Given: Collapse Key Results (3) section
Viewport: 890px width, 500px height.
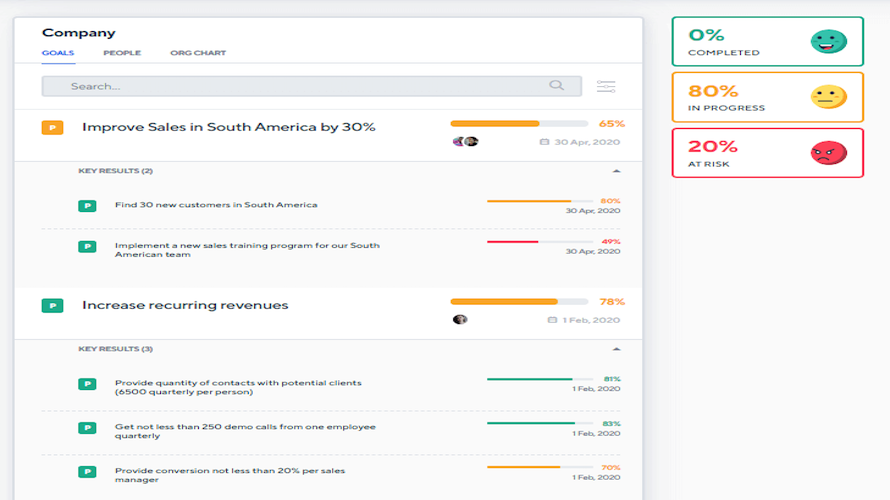Looking at the screenshot, I should [616, 349].
